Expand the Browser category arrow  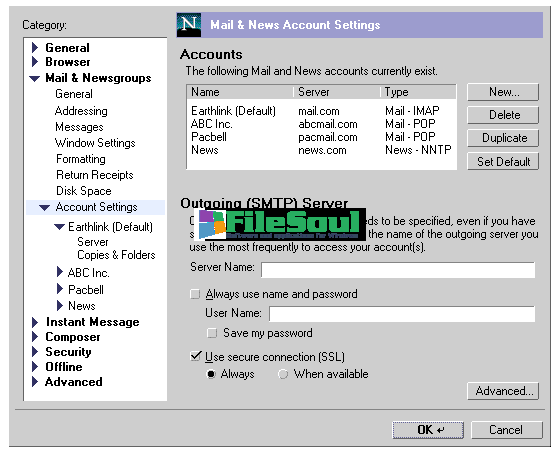tap(35, 62)
